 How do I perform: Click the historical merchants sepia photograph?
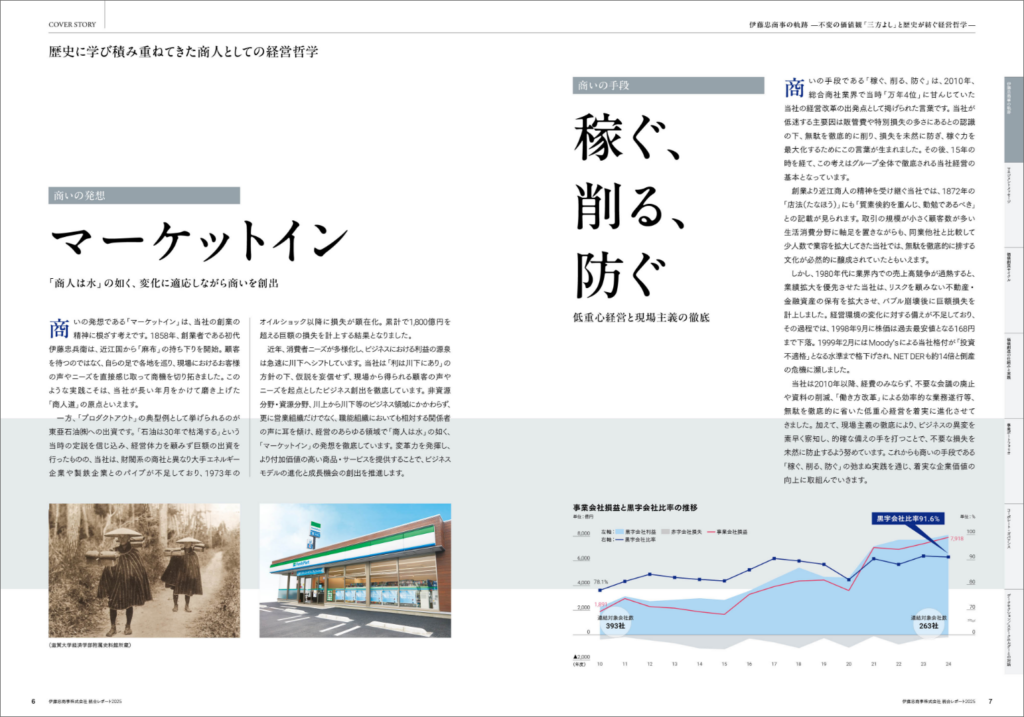click(143, 570)
